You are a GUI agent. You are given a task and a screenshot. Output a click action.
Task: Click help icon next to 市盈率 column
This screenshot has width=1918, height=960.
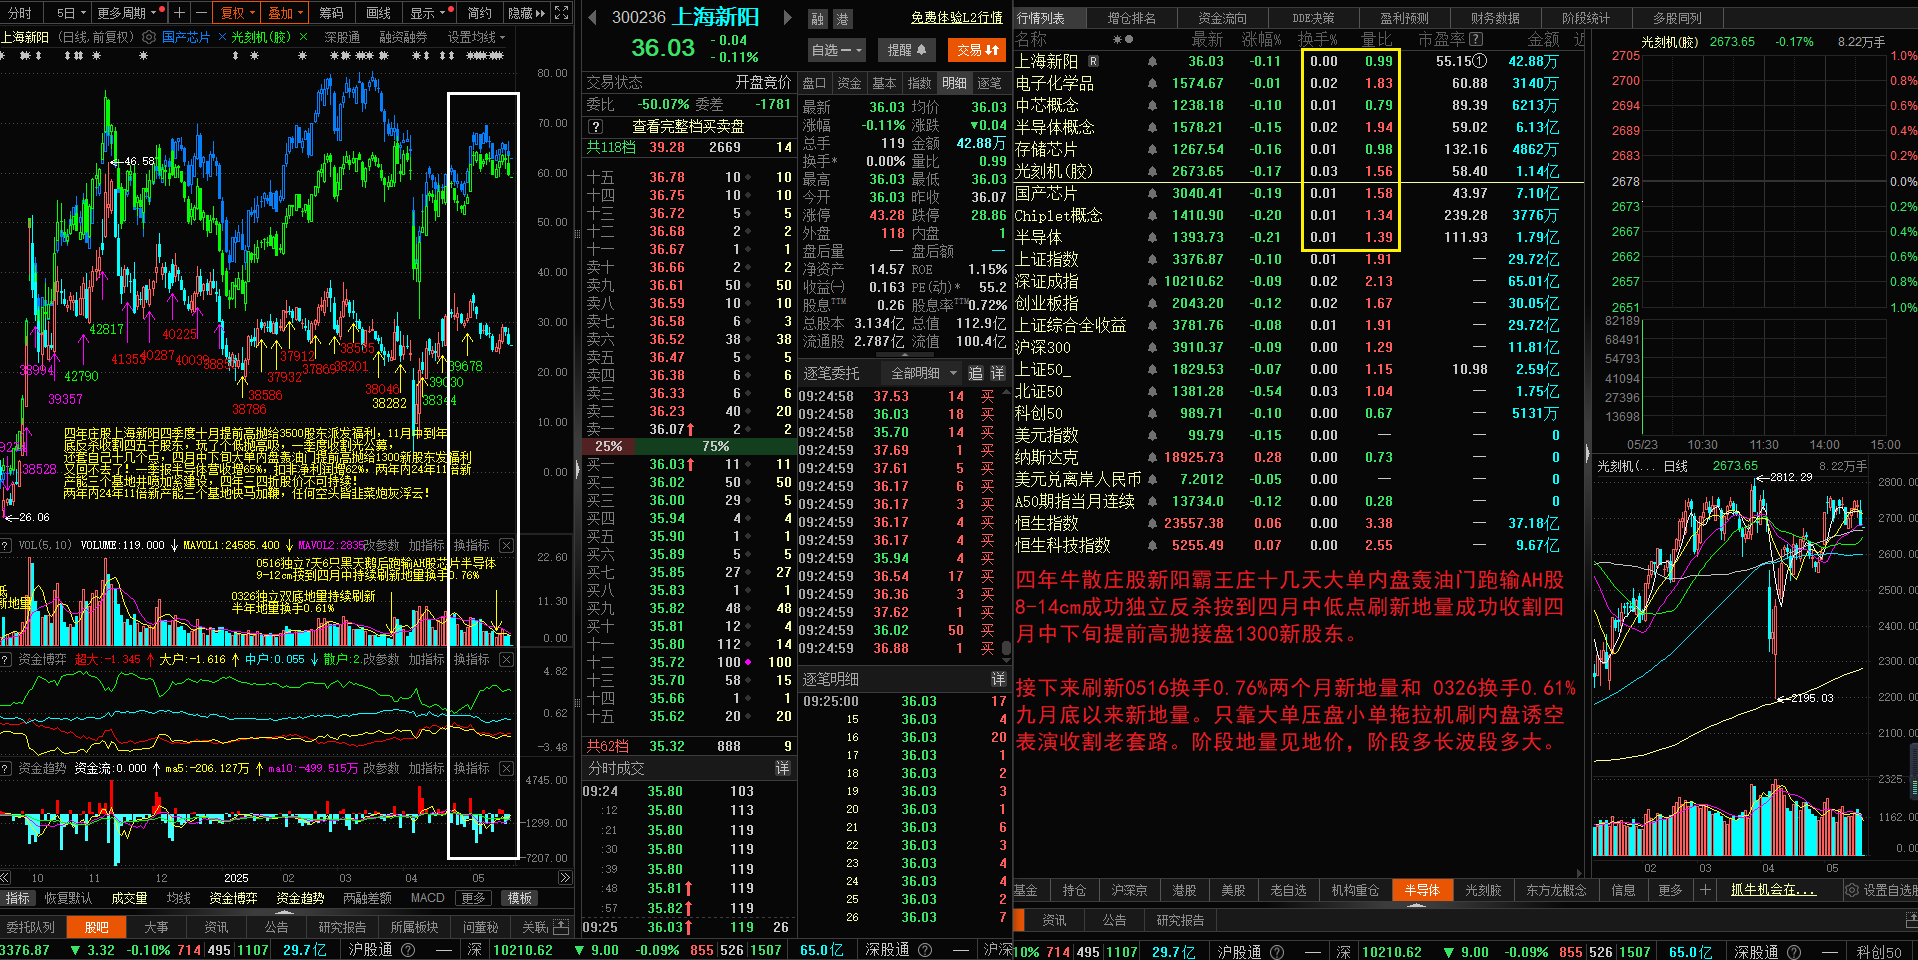click(x=1476, y=39)
